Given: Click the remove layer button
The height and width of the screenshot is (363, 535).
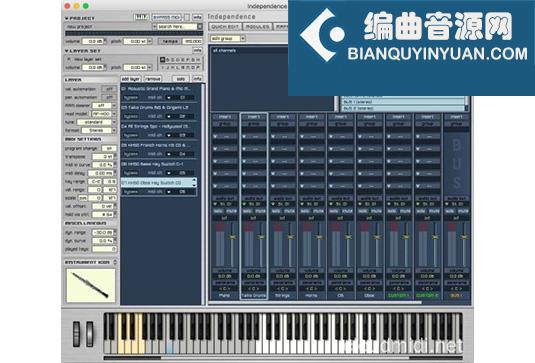Looking at the screenshot, I should tap(153, 79).
